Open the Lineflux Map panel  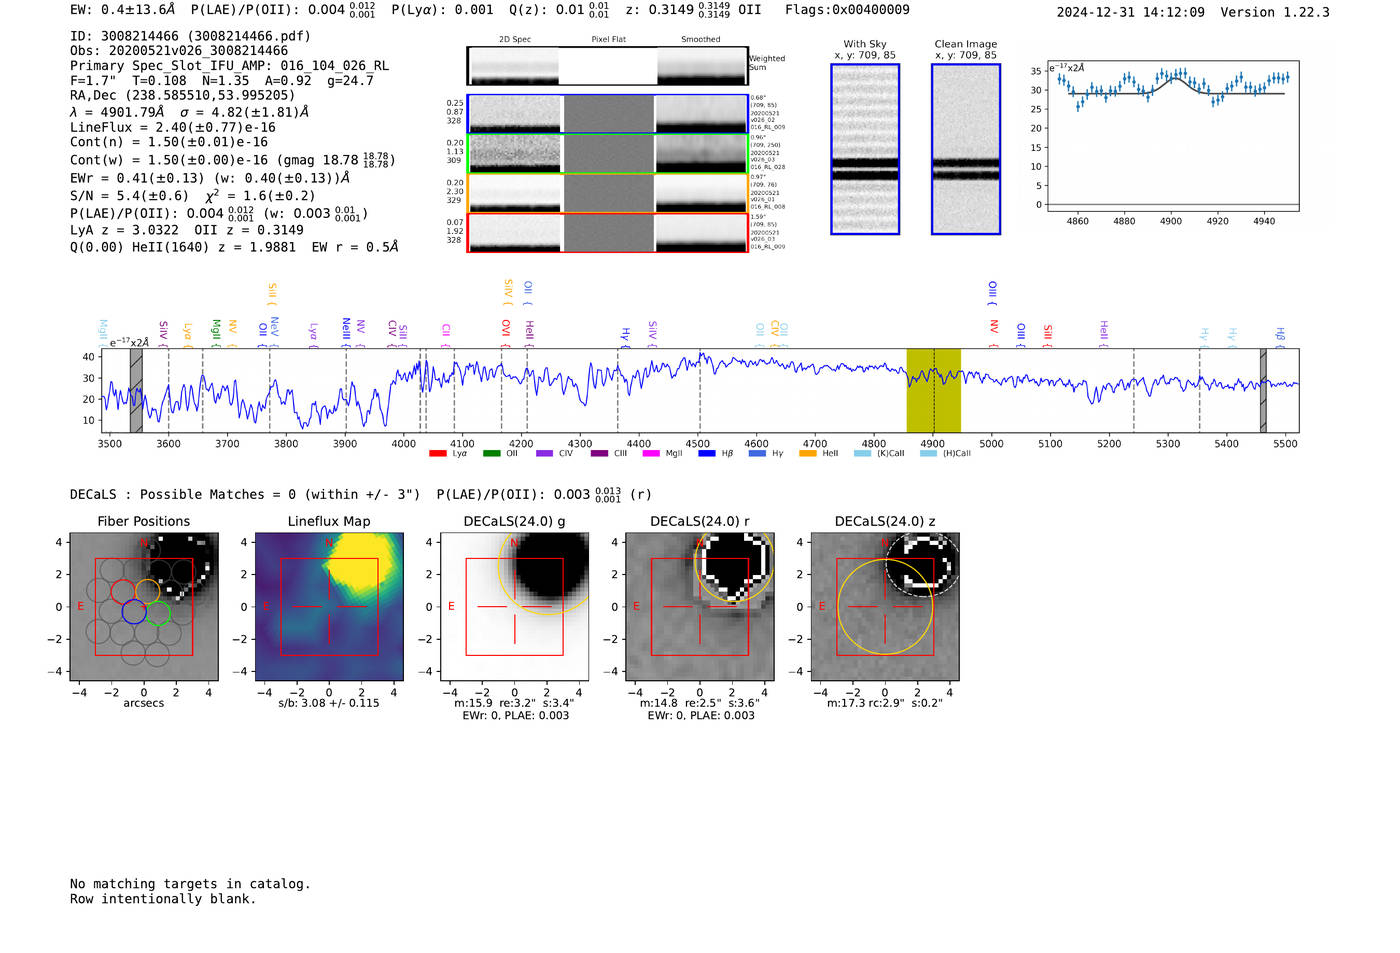329,606
